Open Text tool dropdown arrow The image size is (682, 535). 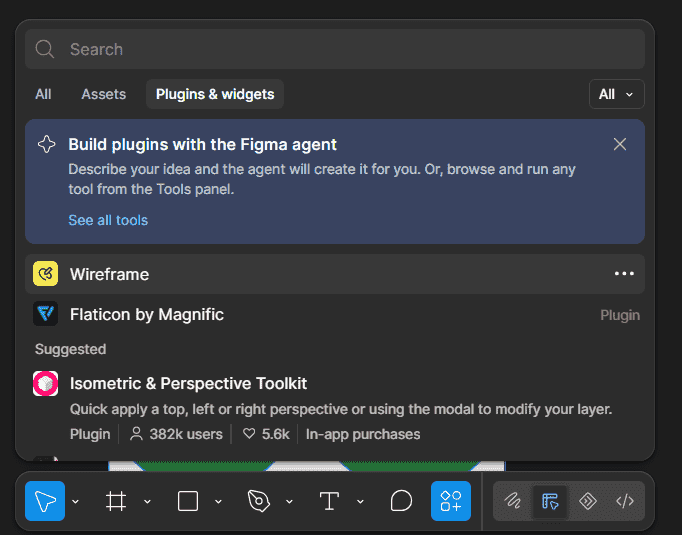coord(360,502)
